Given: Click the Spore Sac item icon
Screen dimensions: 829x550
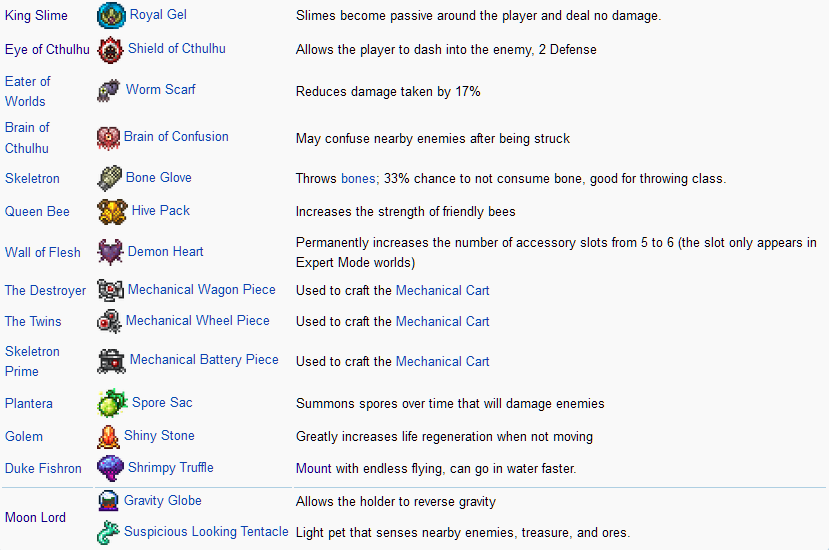Looking at the screenshot, I should 112,403.
